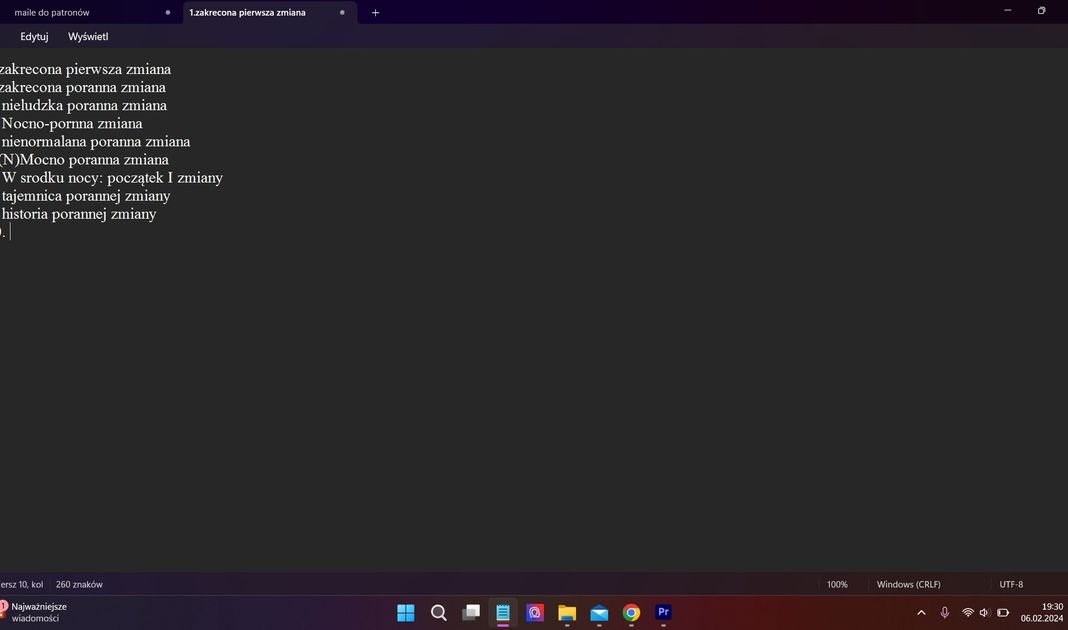
Task: Click the text line "tajemnica porannej zmiany"
Action: (86, 196)
